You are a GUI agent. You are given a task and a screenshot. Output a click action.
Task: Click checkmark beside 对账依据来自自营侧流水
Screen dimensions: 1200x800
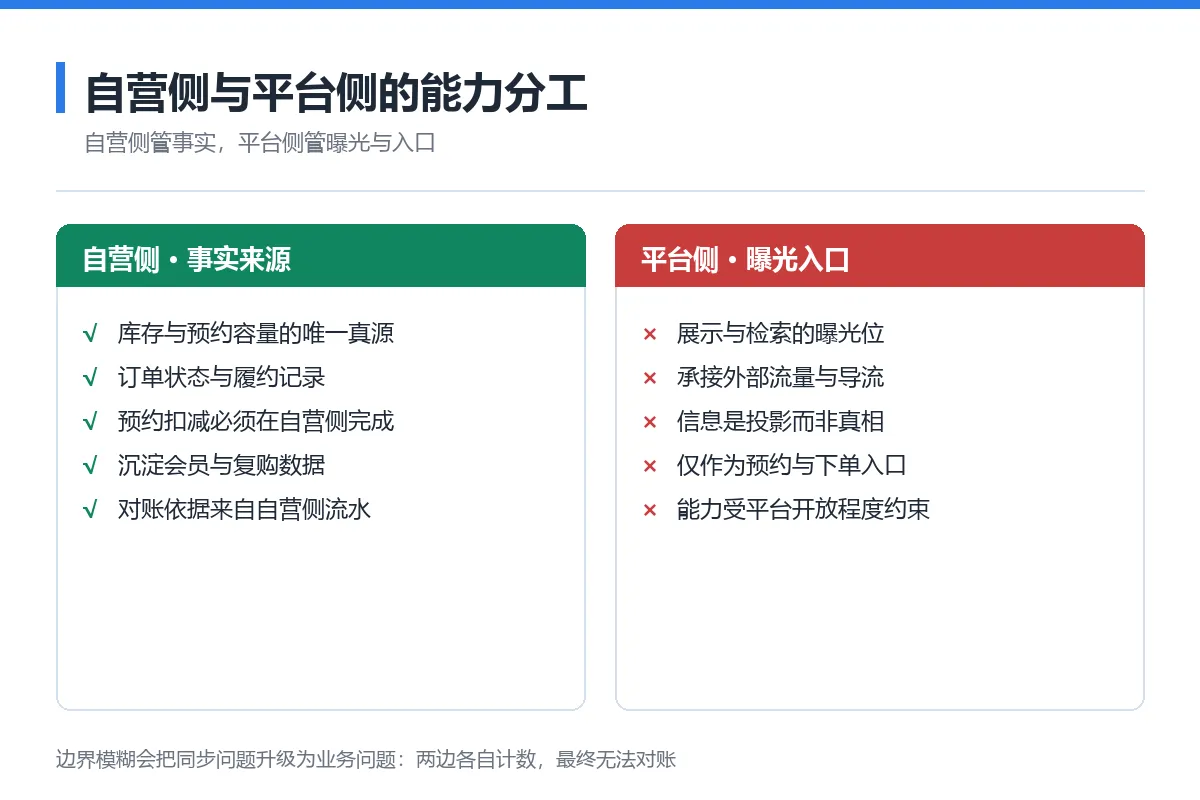click(90, 510)
